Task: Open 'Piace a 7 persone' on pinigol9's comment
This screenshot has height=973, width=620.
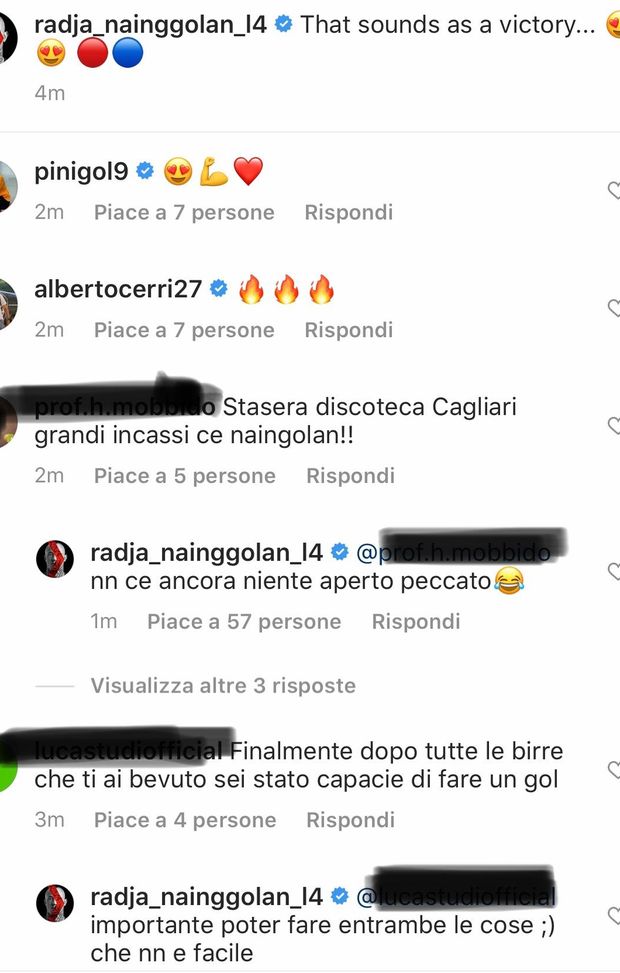Action: (184, 212)
